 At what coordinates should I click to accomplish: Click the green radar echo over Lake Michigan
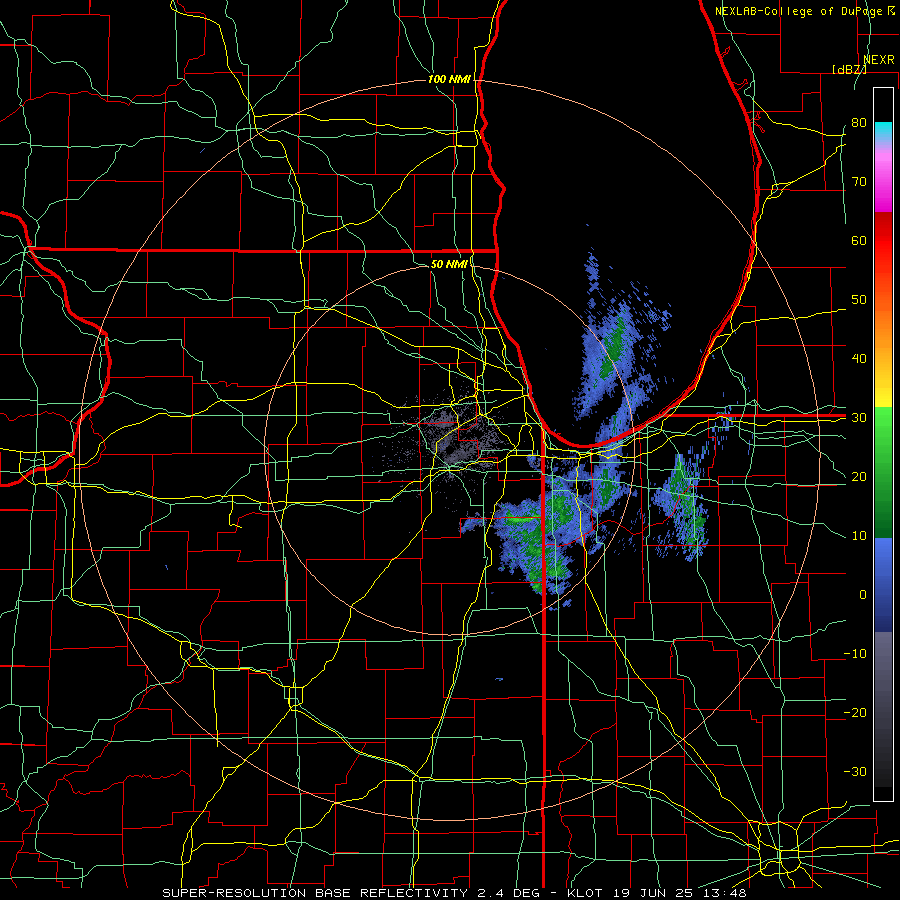click(613, 349)
